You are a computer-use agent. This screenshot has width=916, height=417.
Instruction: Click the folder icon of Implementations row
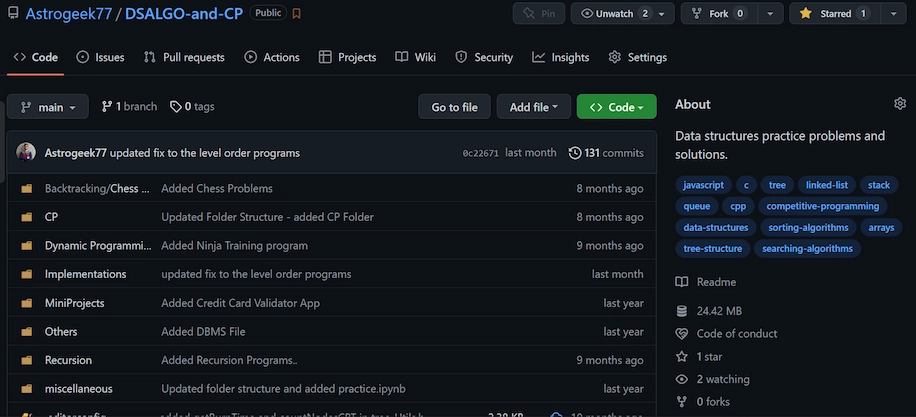[x=26, y=274]
